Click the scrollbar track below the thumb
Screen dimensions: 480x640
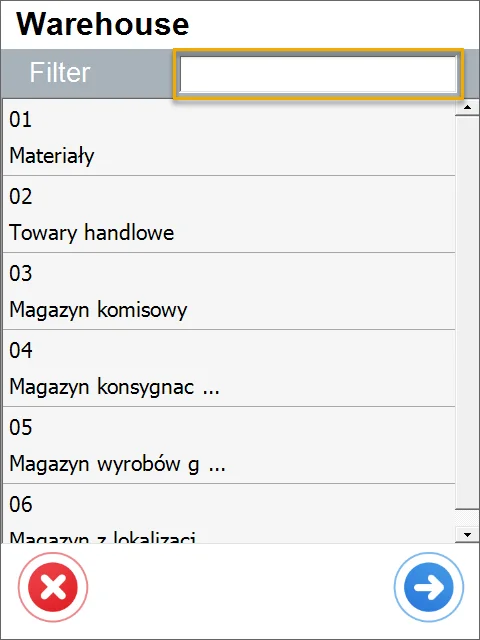click(467, 518)
